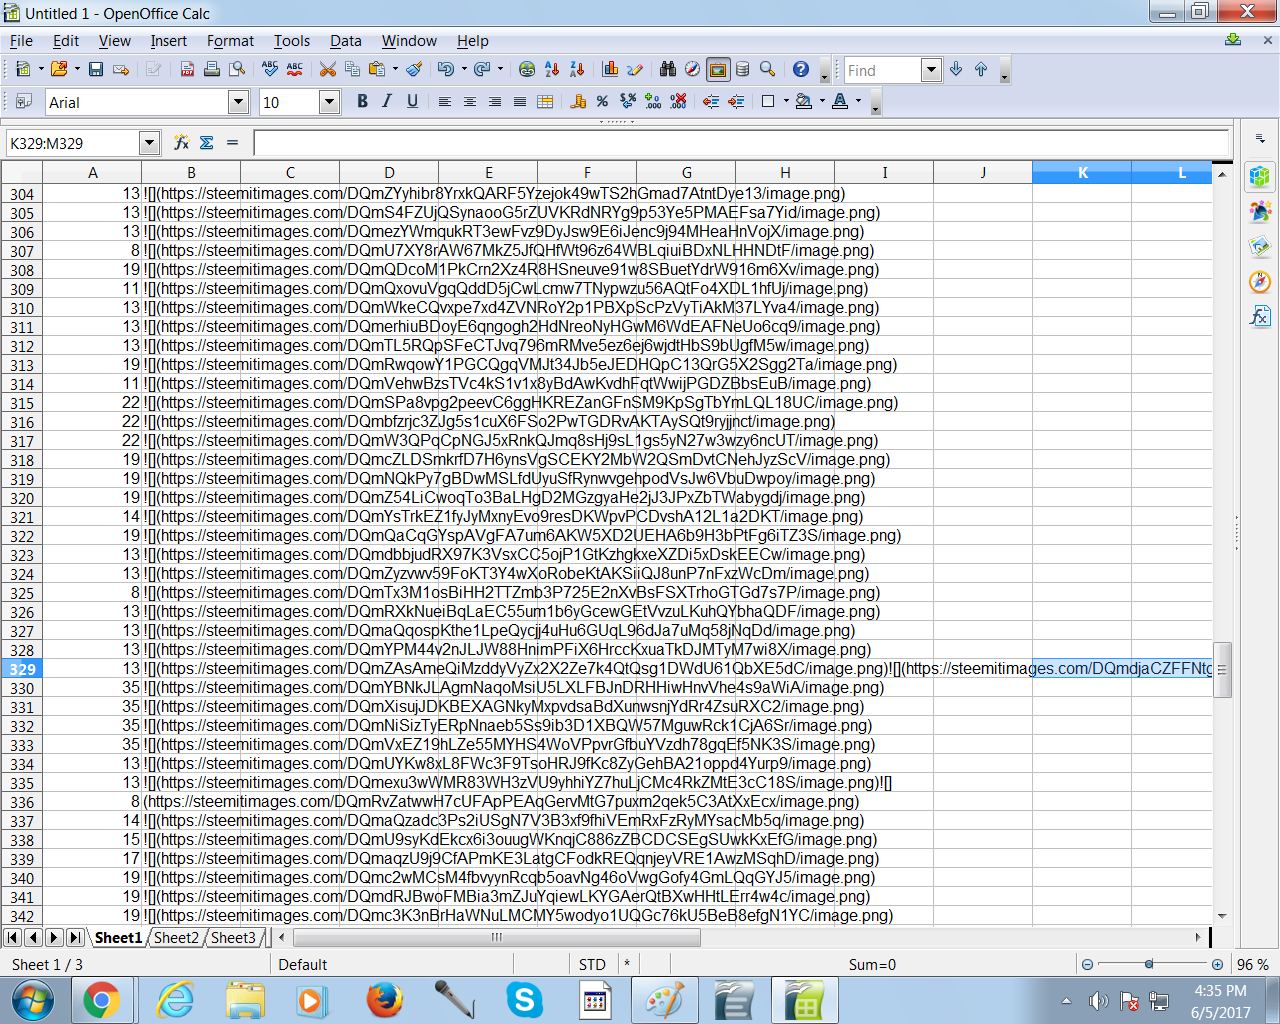Expand the Open recent files dropdown arrow
Image resolution: width=1280 pixels, height=1024 pixels.
(x=77, y=69)
